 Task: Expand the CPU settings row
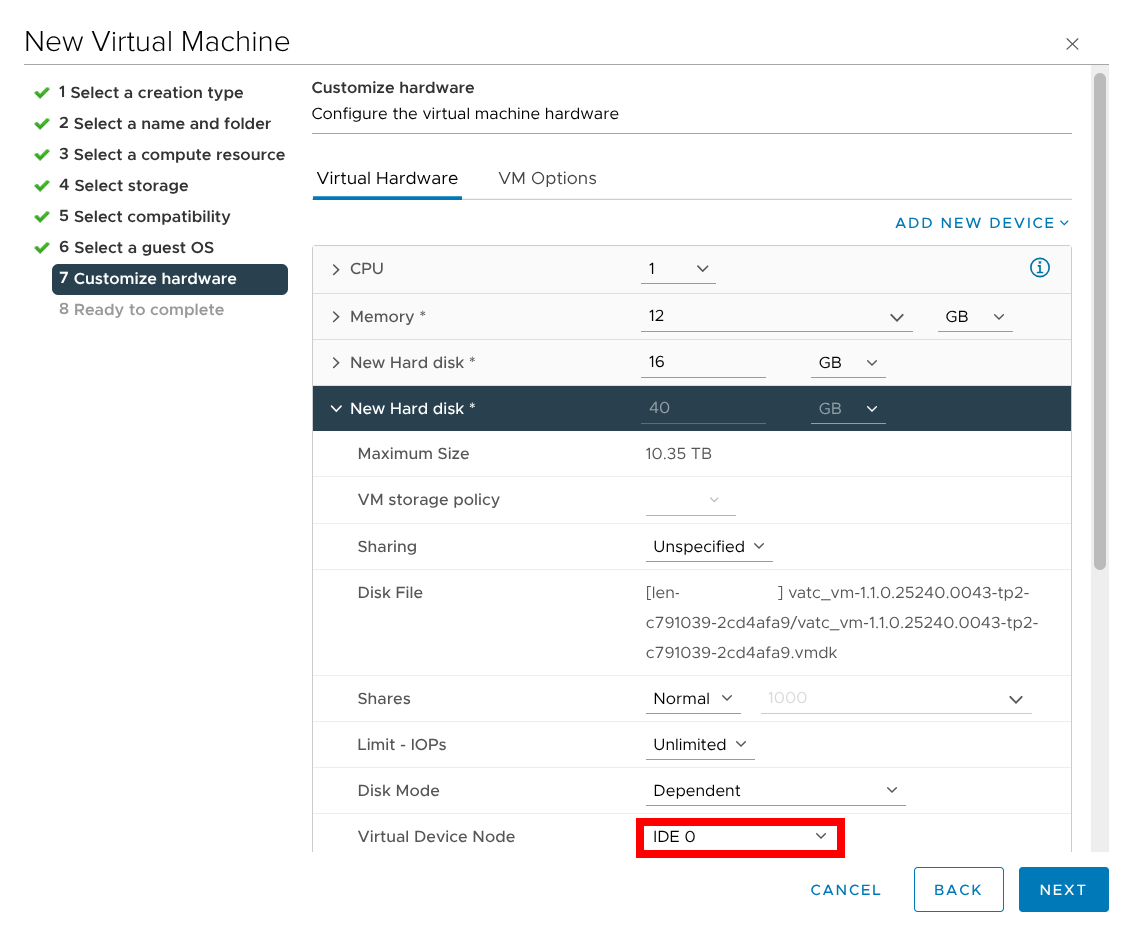coord(336,270)
